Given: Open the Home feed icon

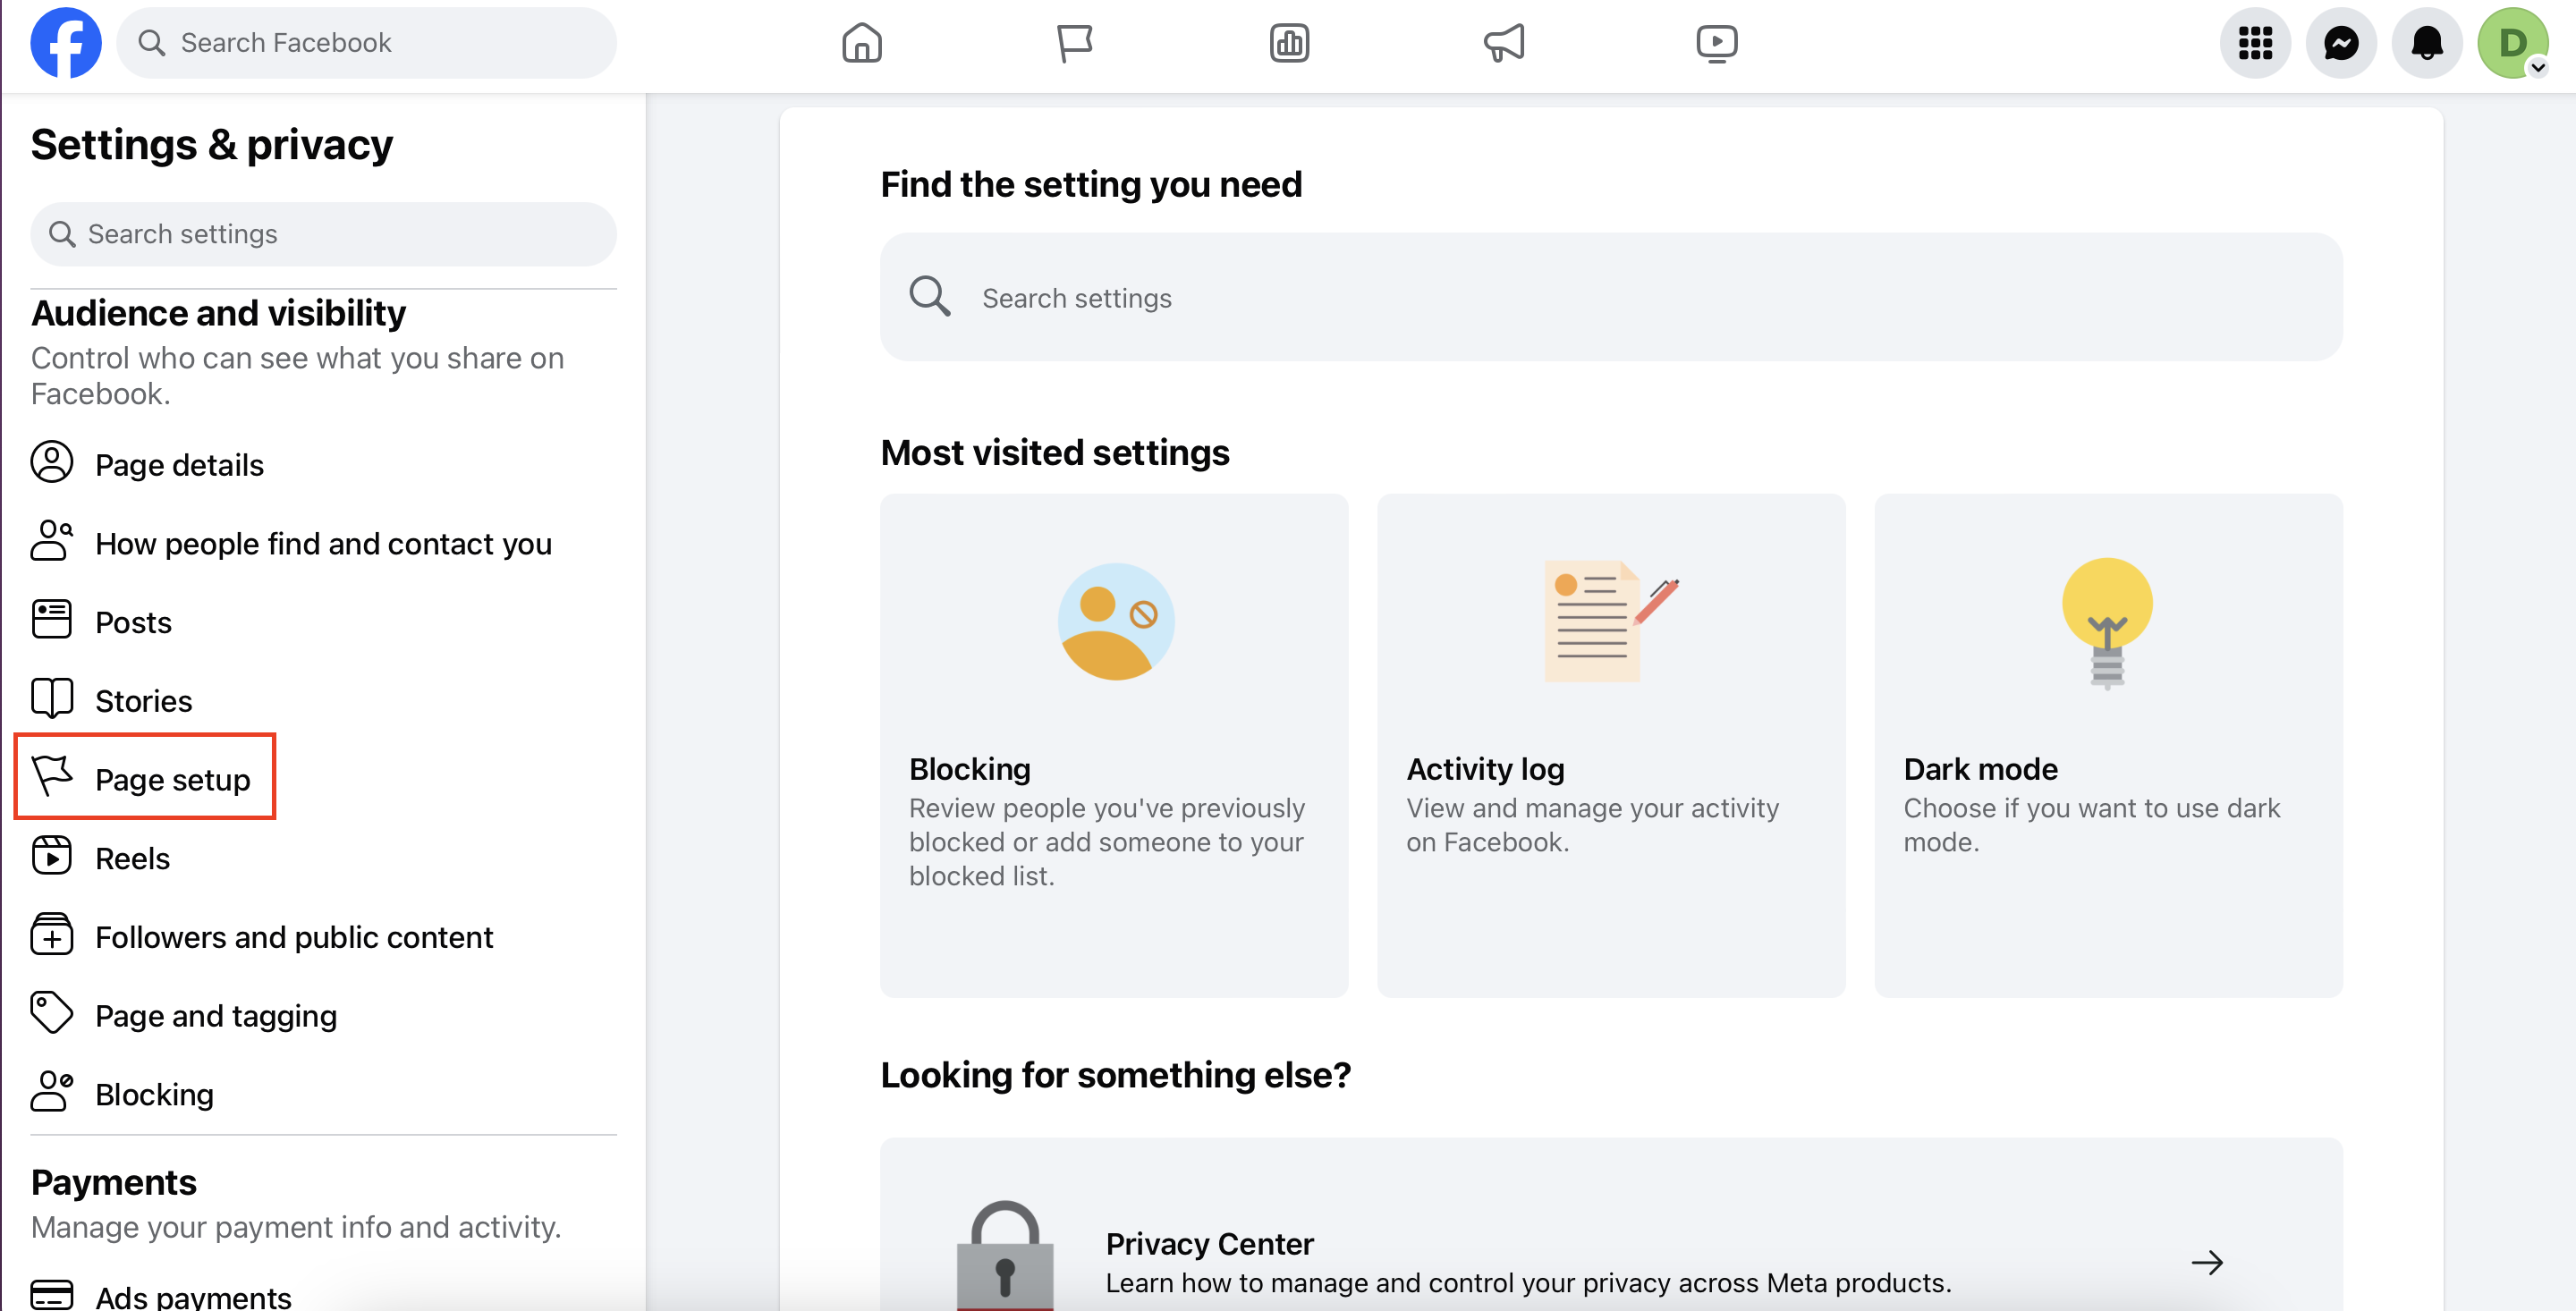Looking at the screenshot, I should pyautogui.click(x=861, y=43).
